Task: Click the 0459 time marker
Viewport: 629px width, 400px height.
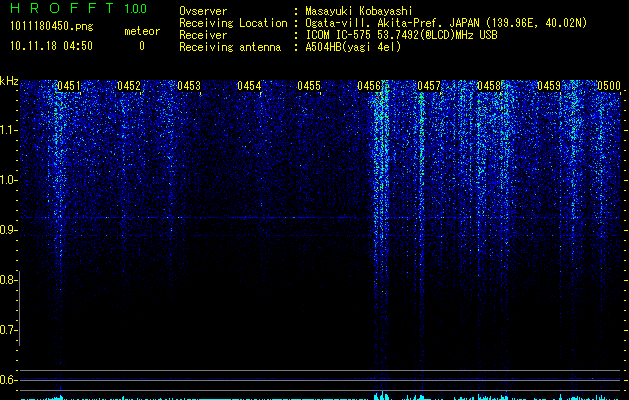Action: (549, 86)
